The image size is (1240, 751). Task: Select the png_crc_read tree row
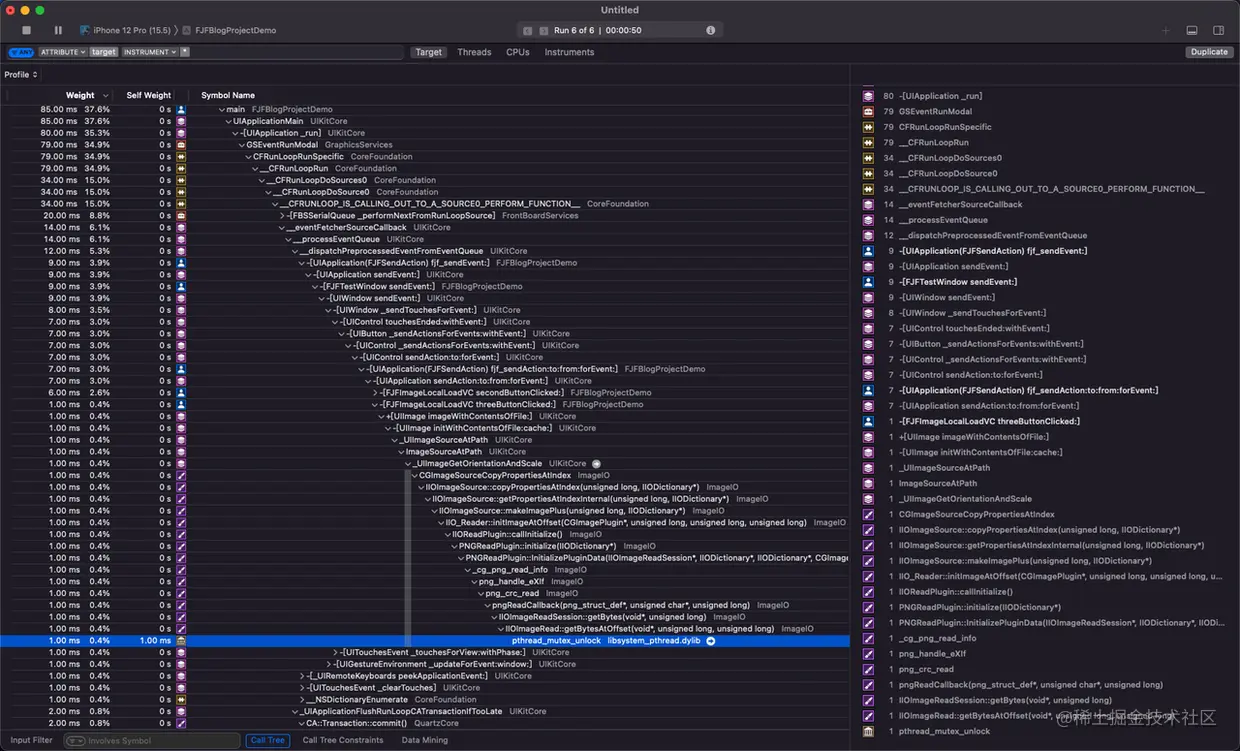(425, 593)
